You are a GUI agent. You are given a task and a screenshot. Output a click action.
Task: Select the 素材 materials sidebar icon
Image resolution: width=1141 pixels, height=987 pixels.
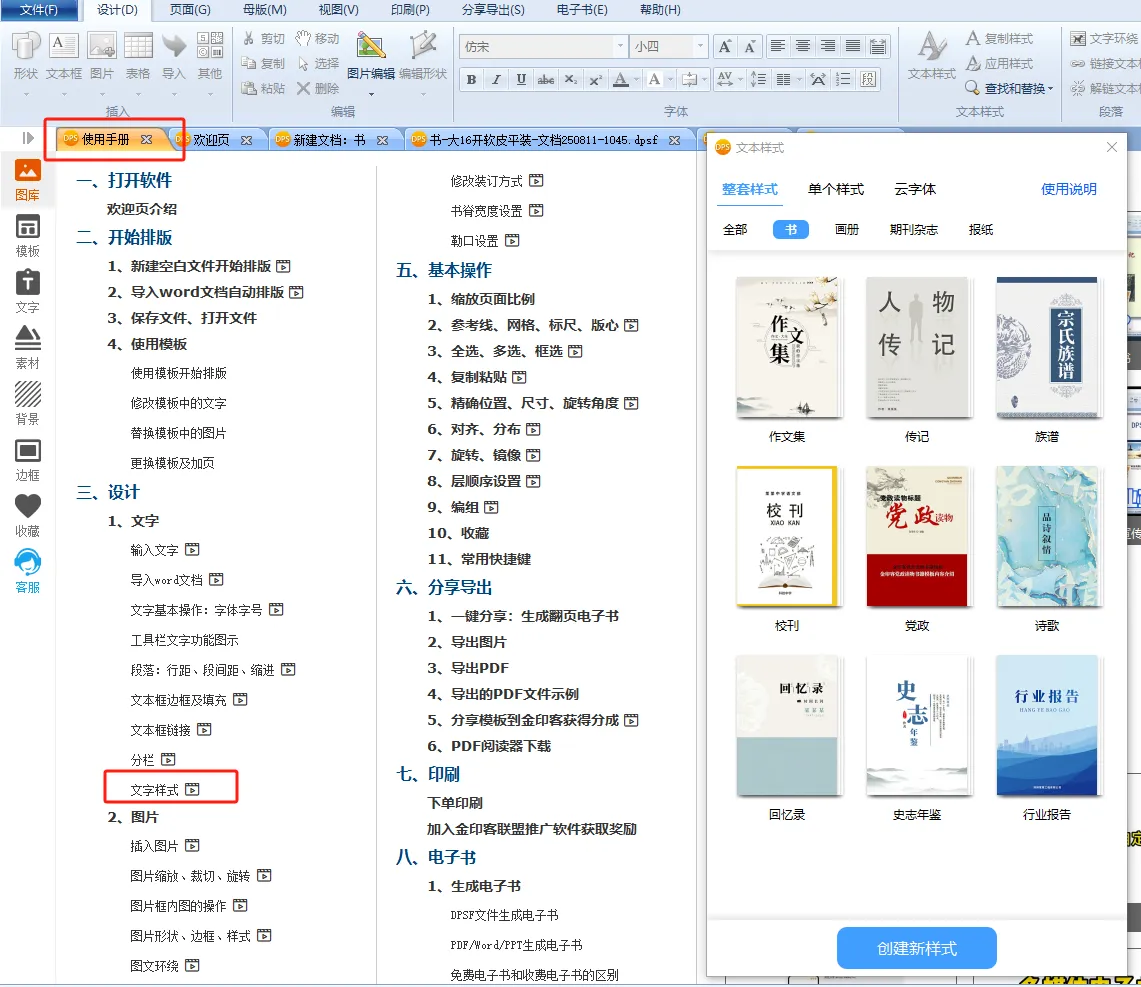click(28, 347)
